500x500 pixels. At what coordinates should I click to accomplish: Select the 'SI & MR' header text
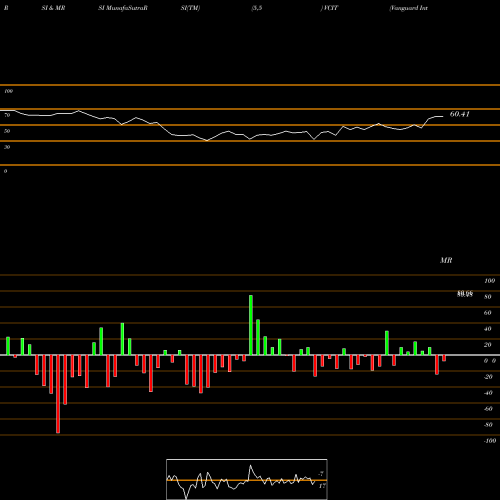pos(53,8)
